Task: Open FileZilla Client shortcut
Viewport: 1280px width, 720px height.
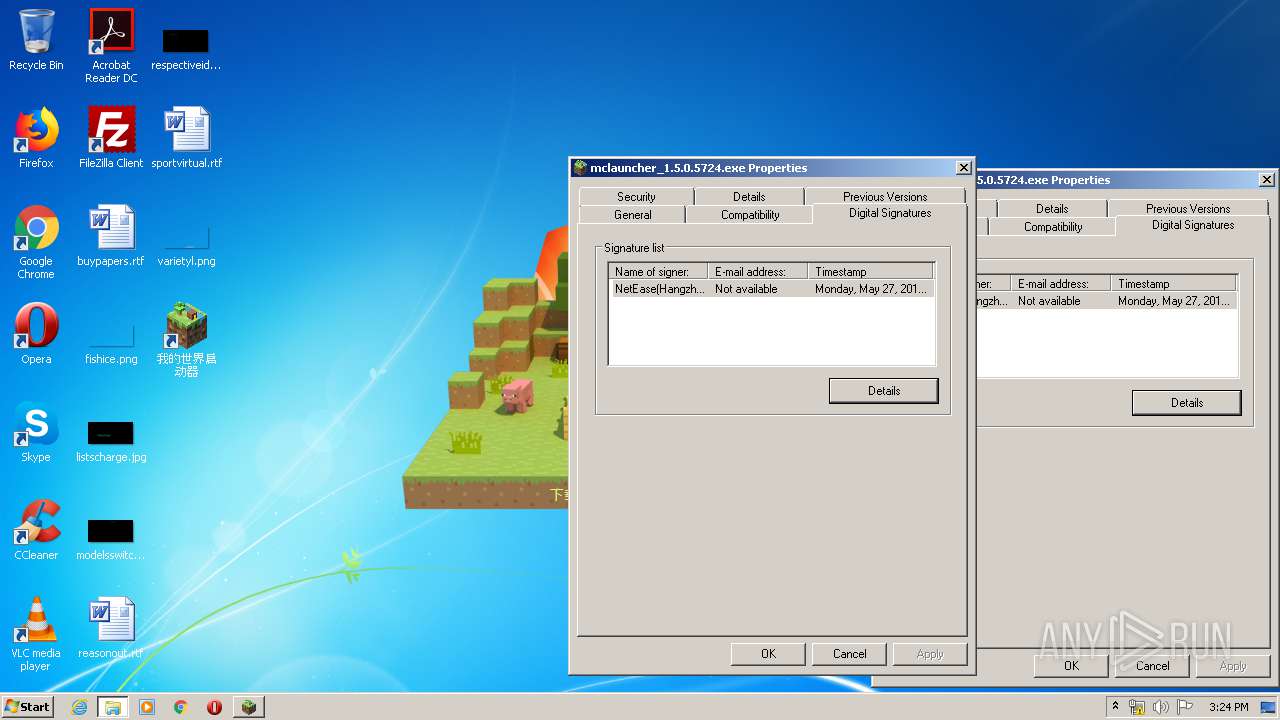Action: coord(111,138)
